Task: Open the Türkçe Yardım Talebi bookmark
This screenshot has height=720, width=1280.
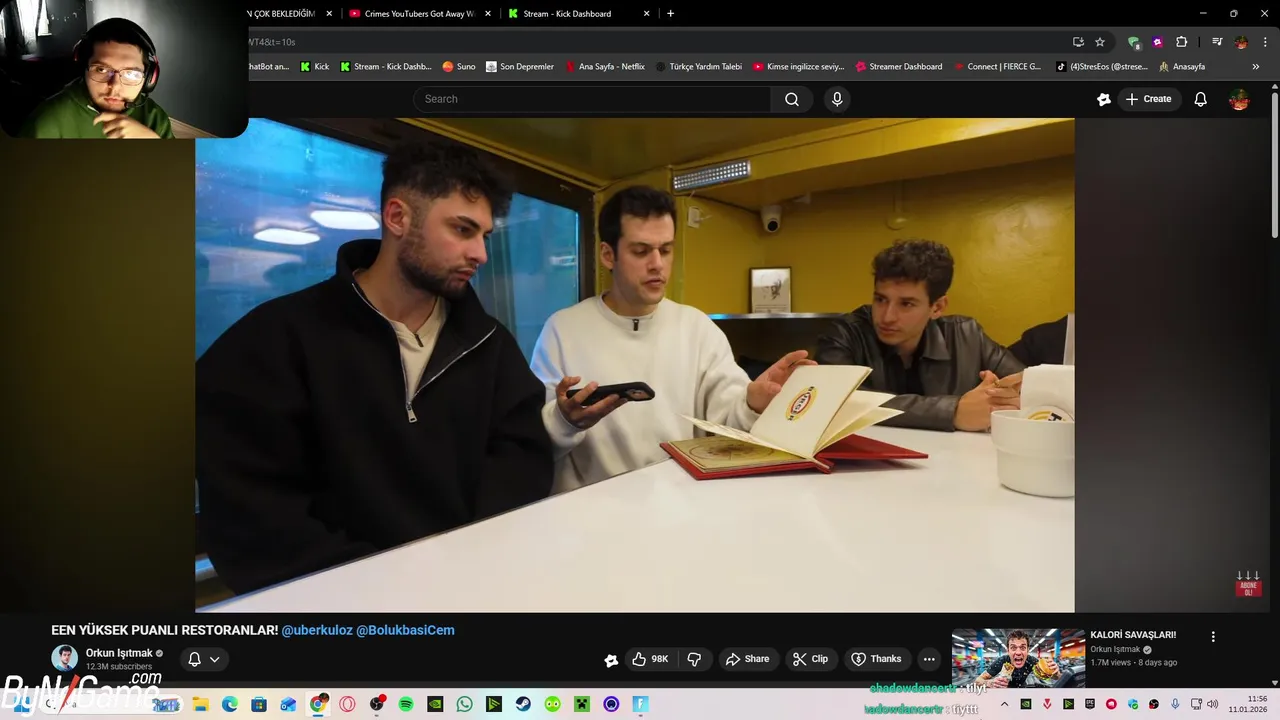Action: [698, 67]
